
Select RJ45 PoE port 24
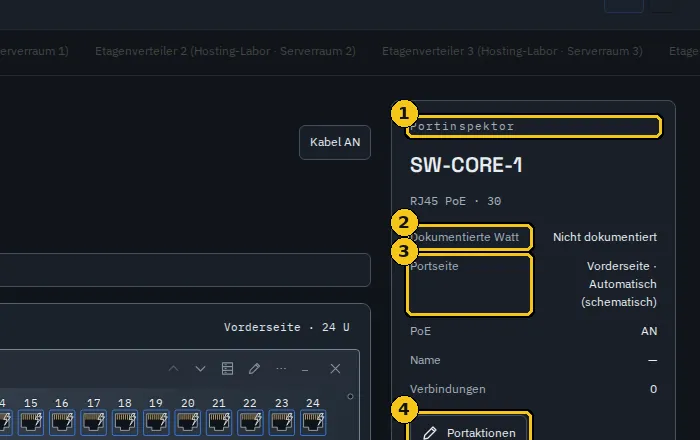(x=313, y=422)
